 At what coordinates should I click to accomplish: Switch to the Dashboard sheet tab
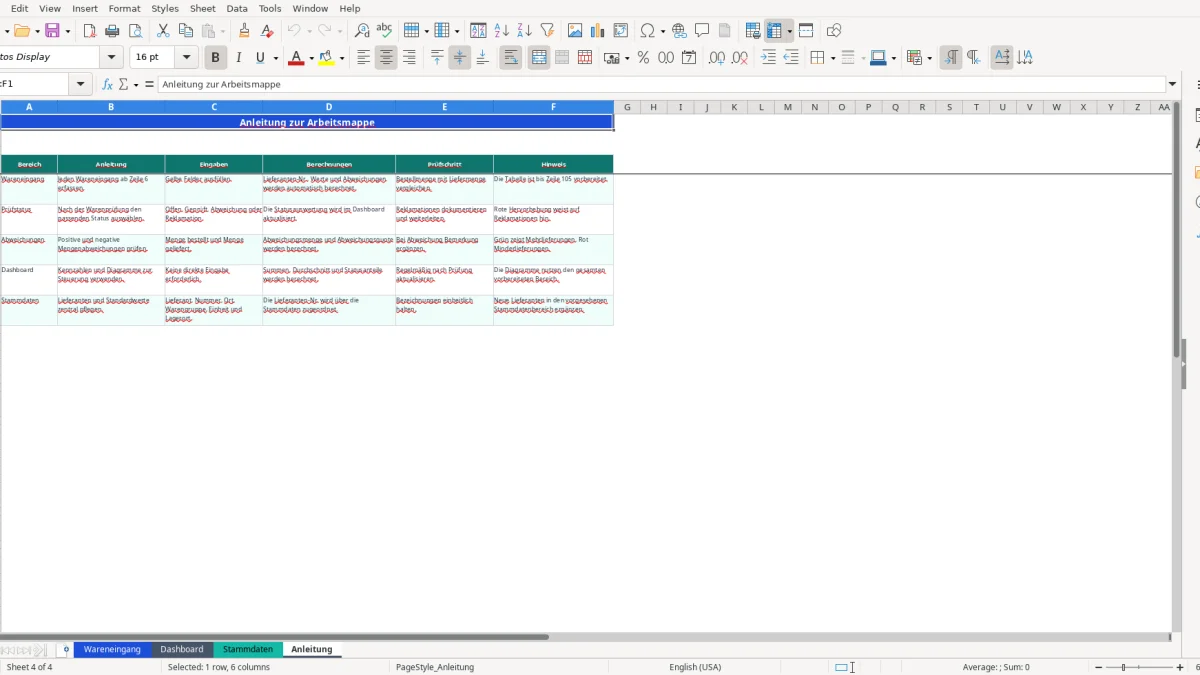182,649
